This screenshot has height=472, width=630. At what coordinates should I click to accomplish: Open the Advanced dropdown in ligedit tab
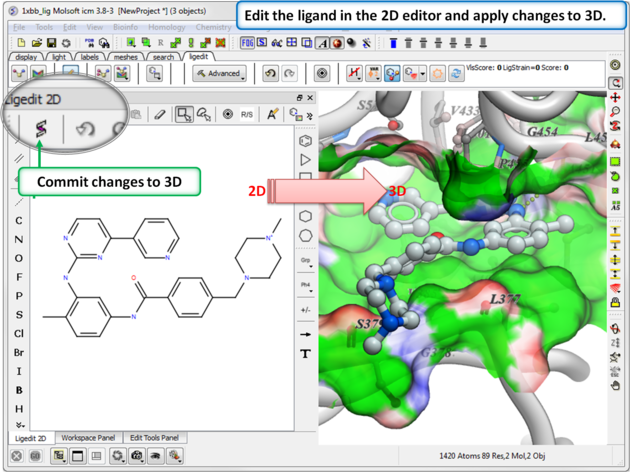click(x=218, y=73)
